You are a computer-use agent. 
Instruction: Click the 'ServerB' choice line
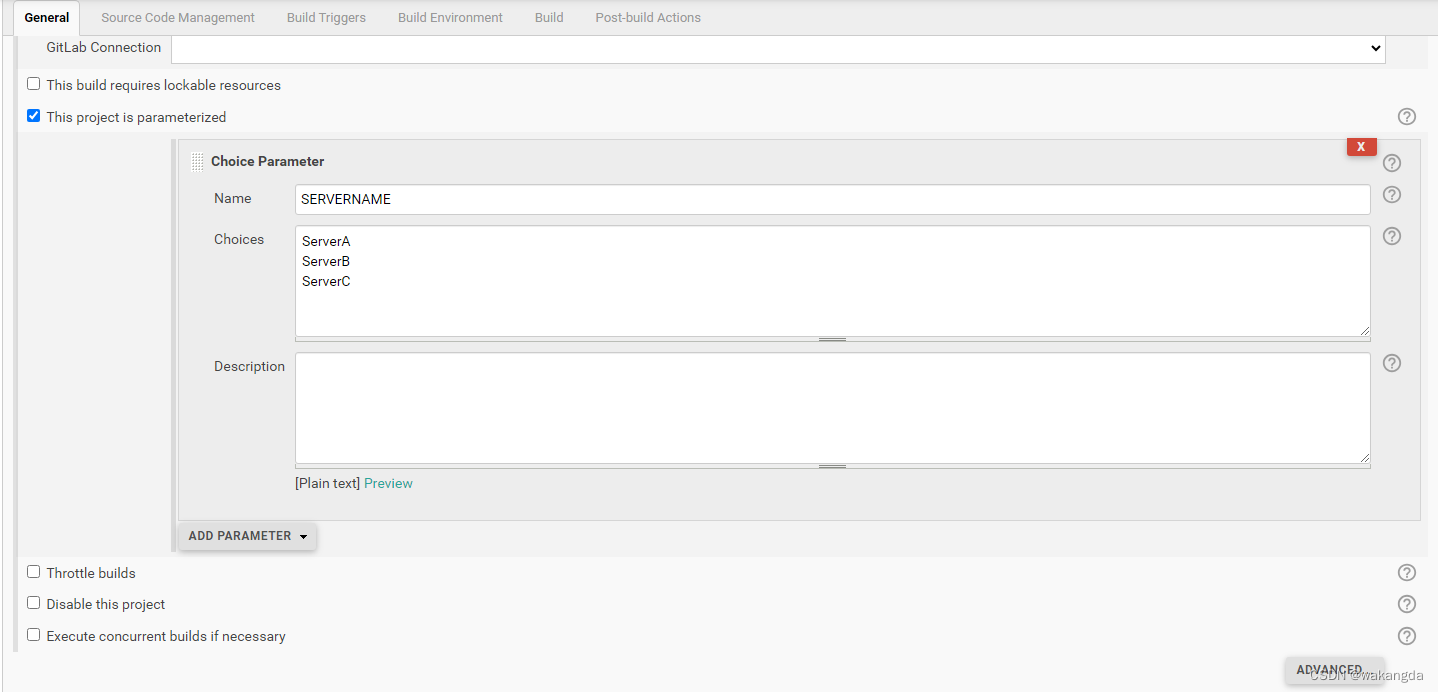[x=326, y=261]
